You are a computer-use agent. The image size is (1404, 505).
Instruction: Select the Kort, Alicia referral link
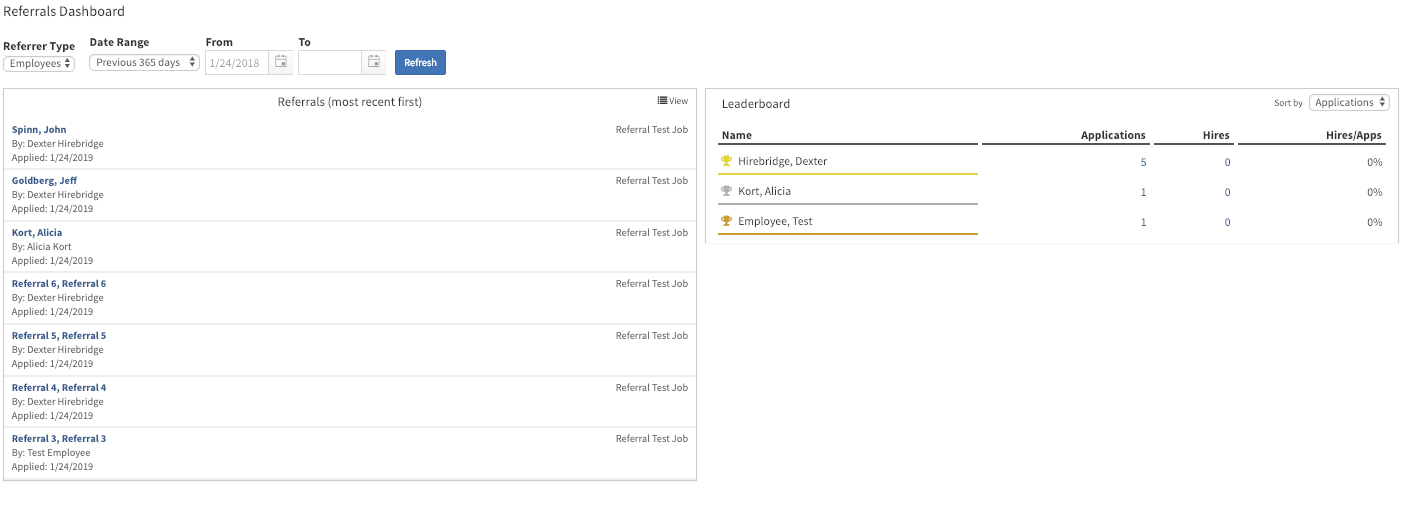[37, 233]
